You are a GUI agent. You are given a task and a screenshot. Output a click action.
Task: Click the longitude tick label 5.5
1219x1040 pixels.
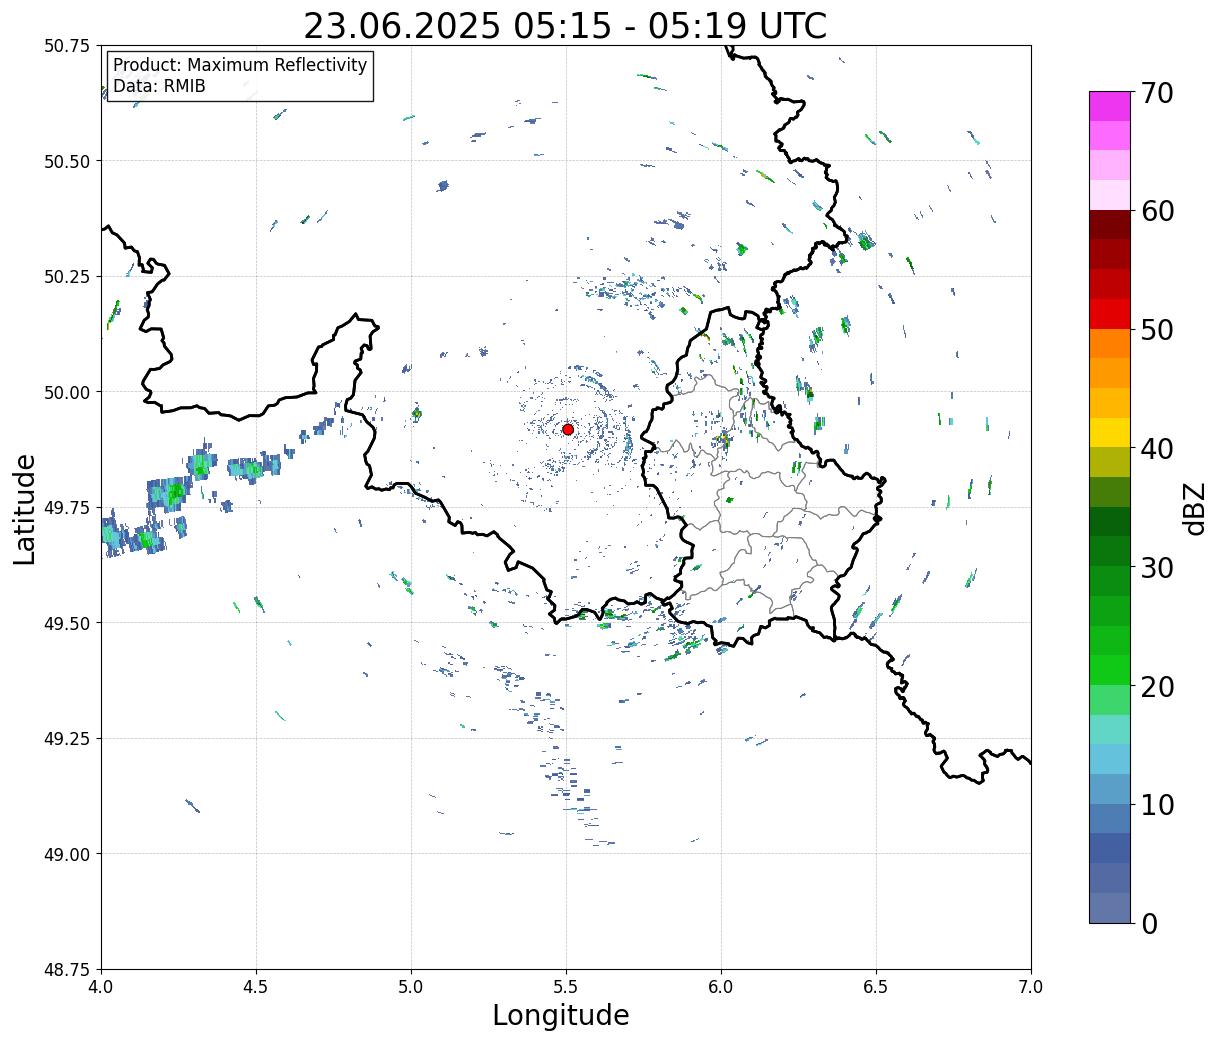click(566, 987)
